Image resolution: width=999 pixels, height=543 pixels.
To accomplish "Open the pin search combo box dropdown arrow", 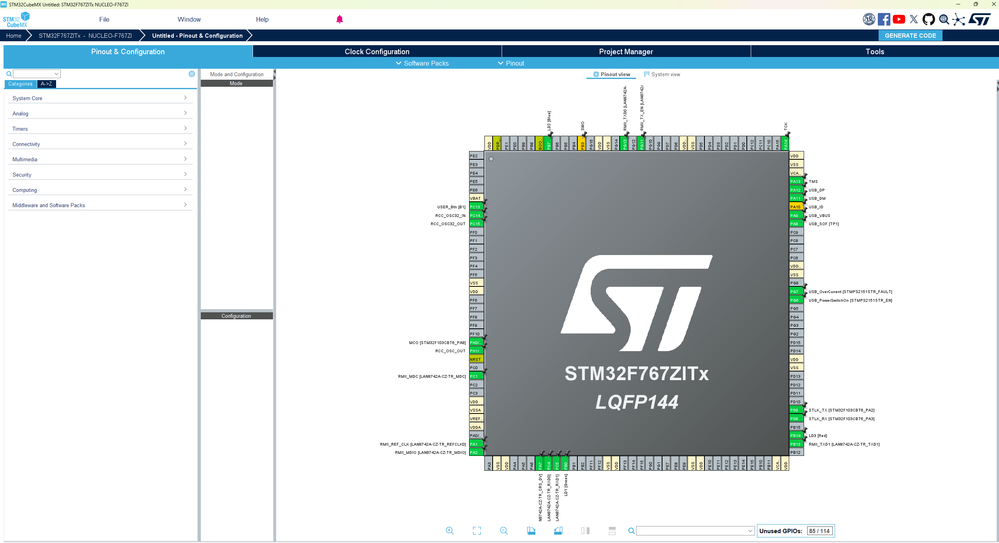I will (750, 531).
